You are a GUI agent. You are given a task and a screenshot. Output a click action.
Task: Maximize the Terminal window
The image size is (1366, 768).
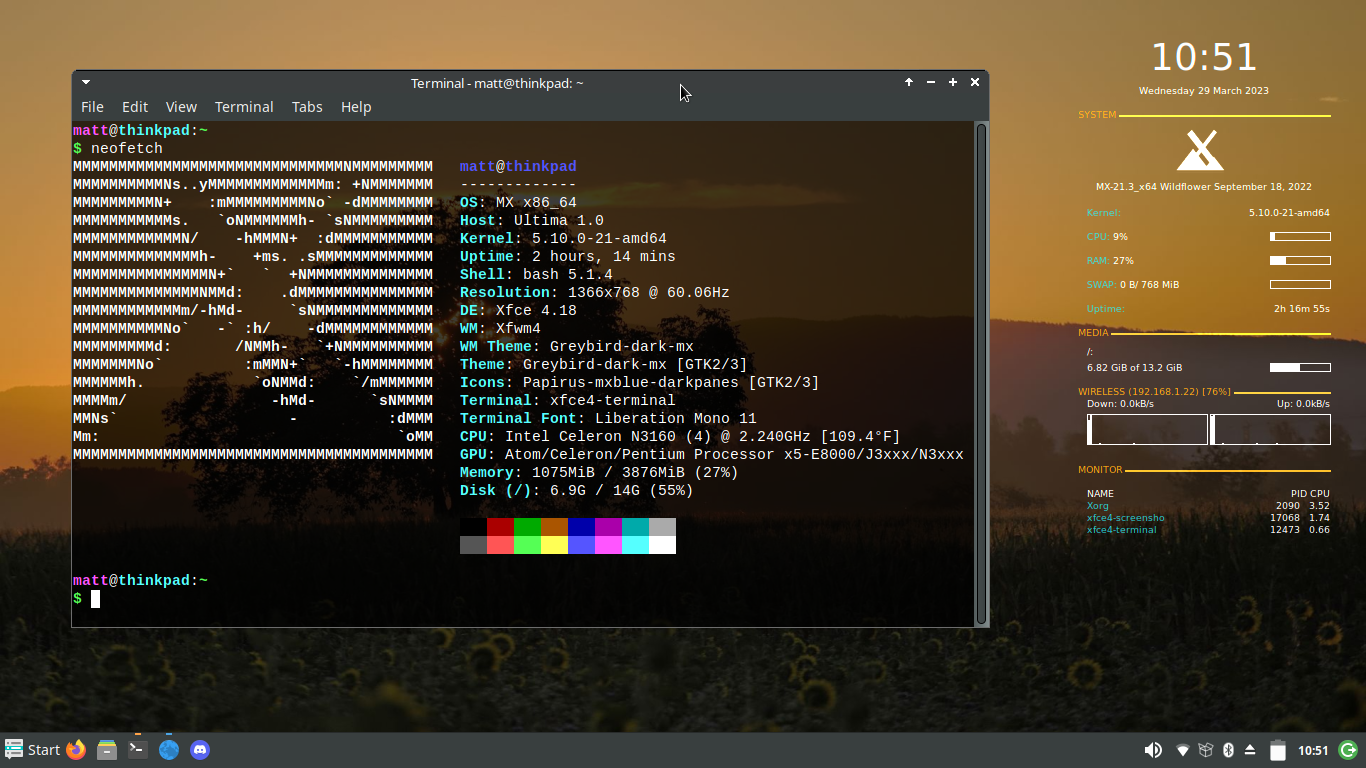(x=953, y=82)
